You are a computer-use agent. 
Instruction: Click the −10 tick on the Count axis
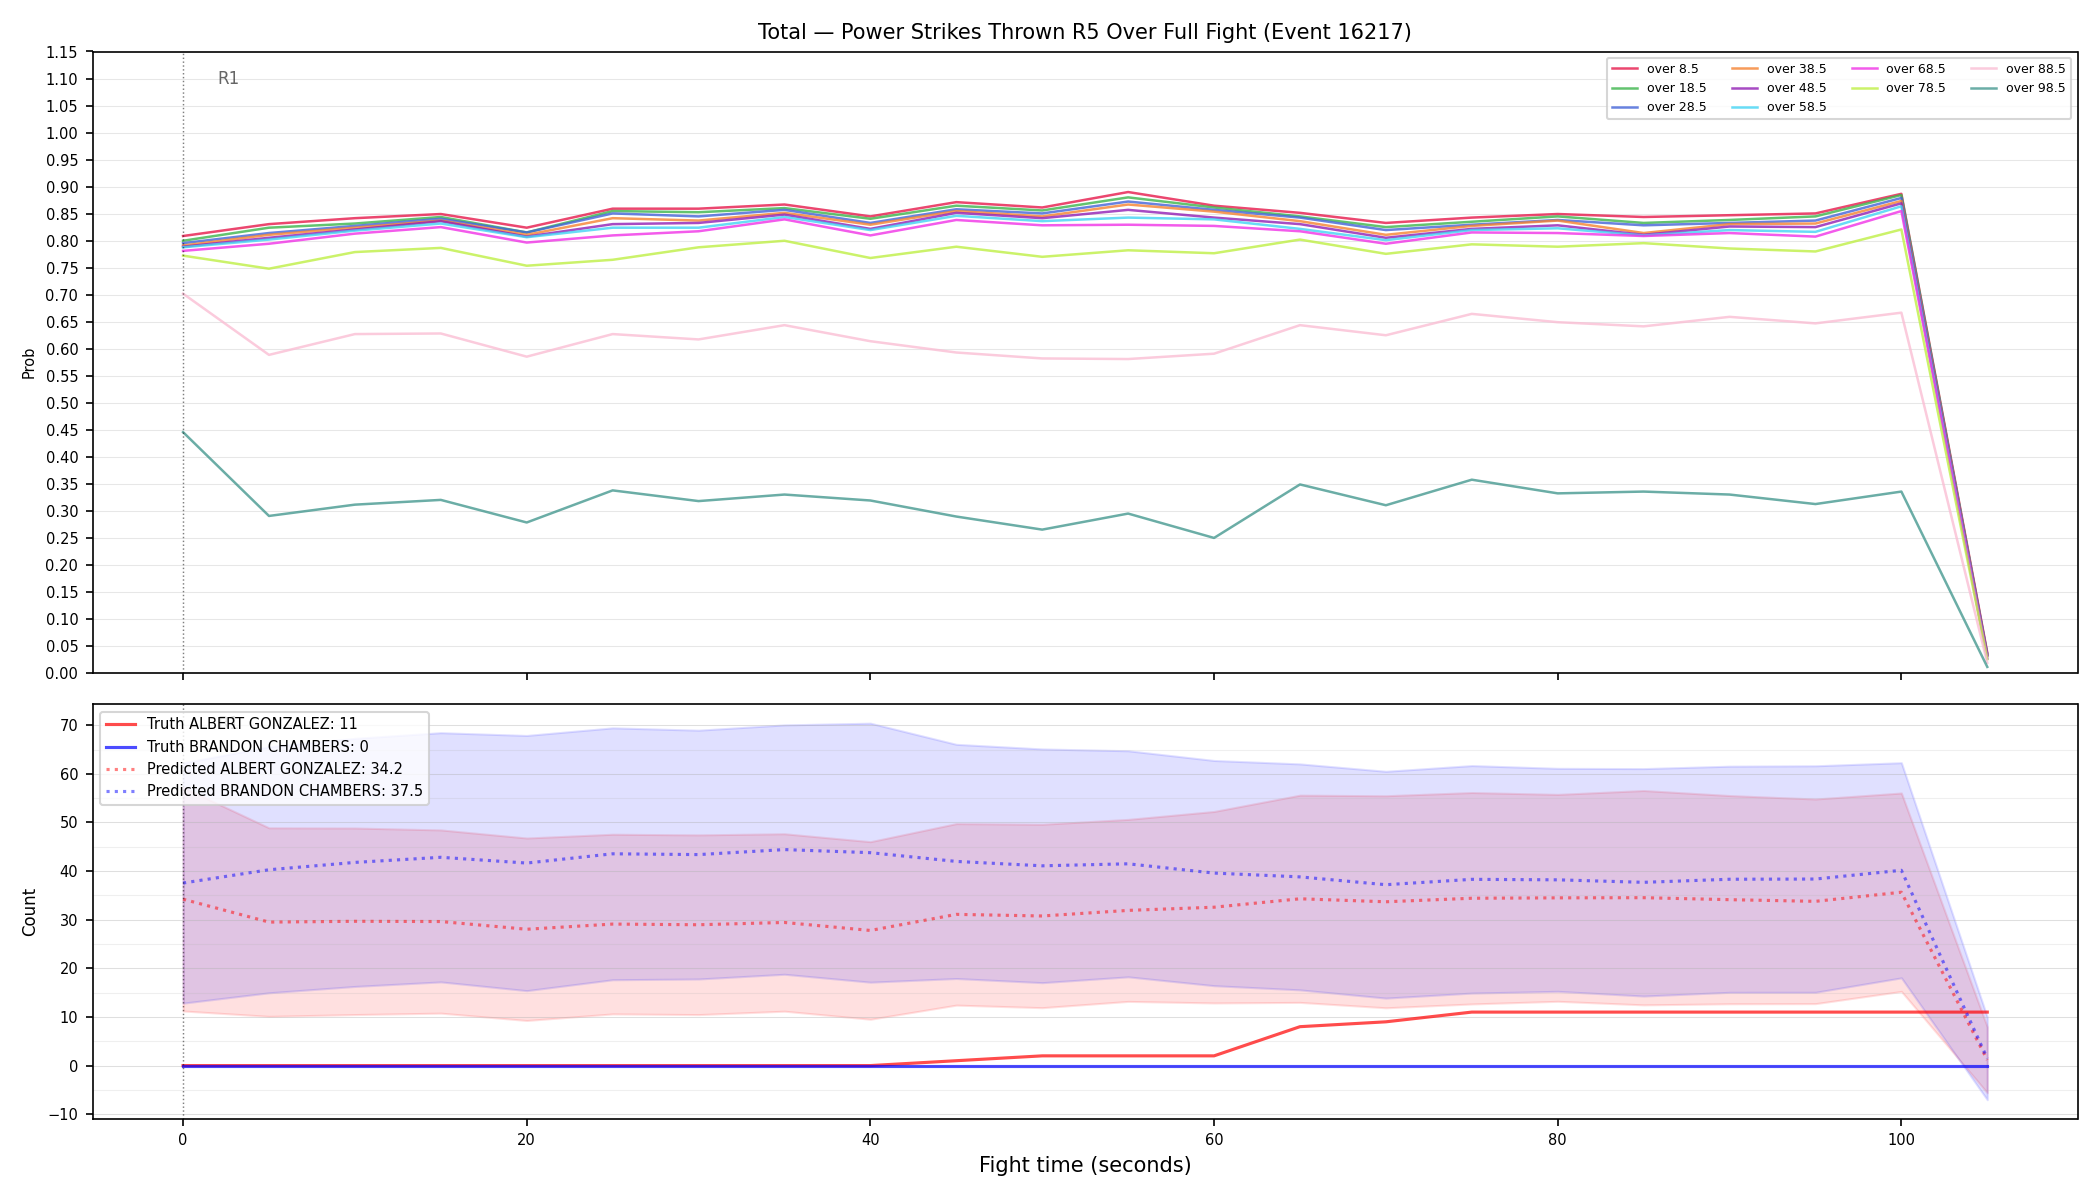62,1114
